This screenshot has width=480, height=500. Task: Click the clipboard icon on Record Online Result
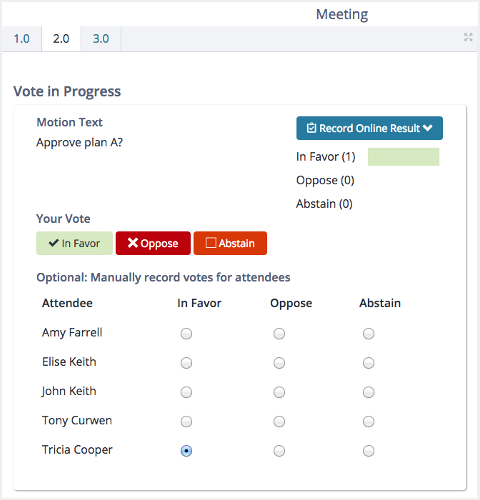pos(311,128)
